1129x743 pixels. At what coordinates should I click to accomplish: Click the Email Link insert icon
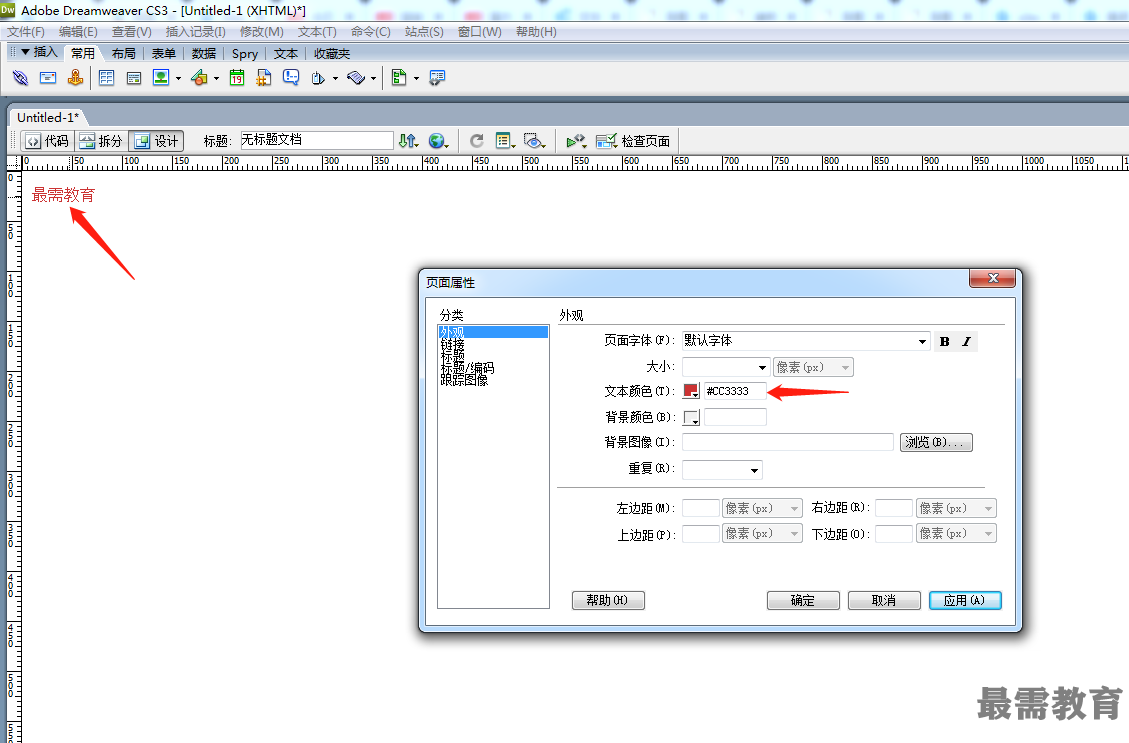(x=48, y=78)
